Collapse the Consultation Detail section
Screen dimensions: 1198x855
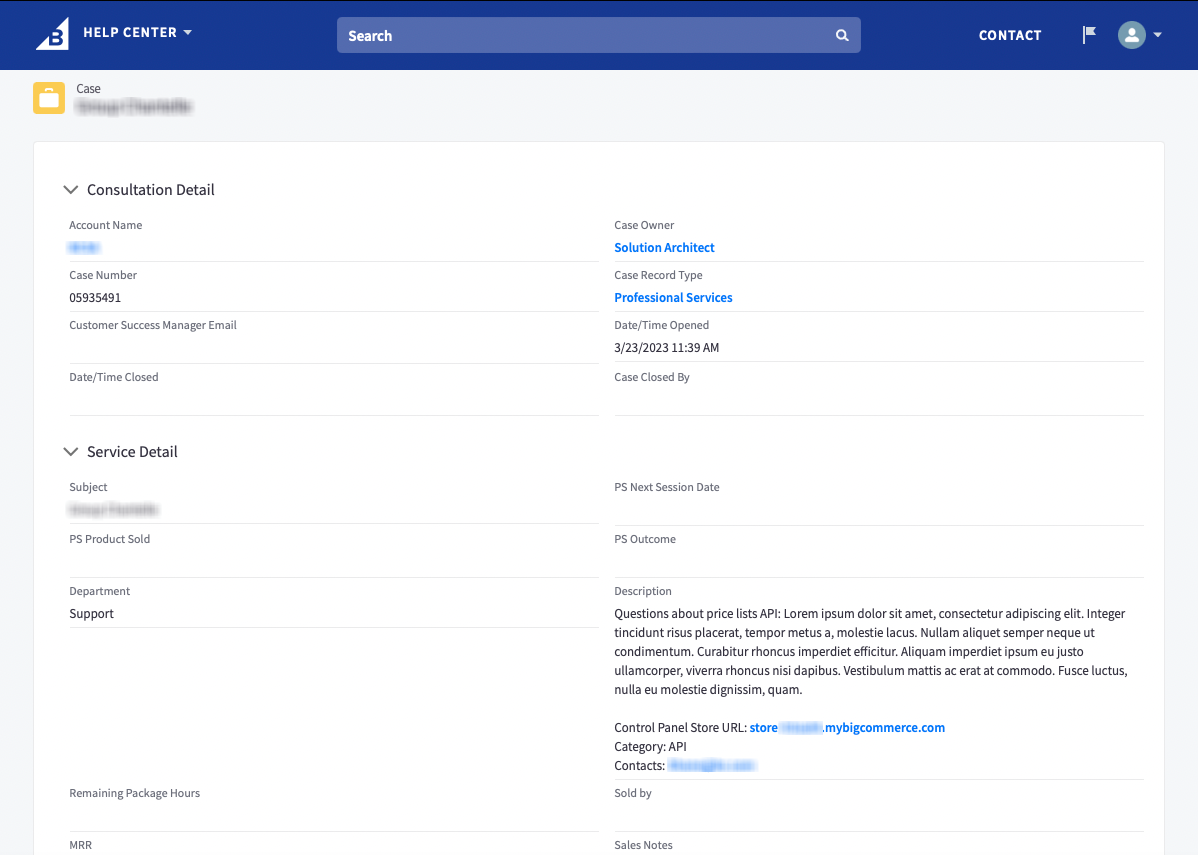point(70,189)
